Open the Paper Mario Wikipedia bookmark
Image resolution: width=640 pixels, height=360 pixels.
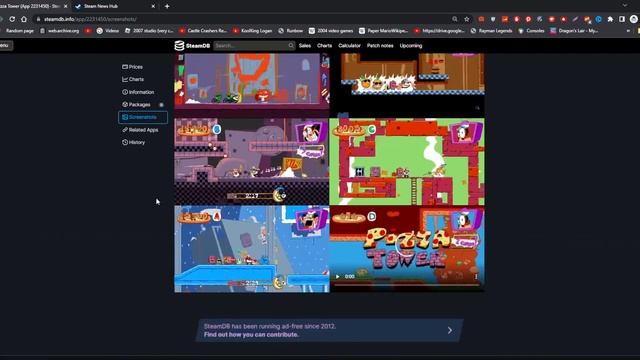click(383, 31)
